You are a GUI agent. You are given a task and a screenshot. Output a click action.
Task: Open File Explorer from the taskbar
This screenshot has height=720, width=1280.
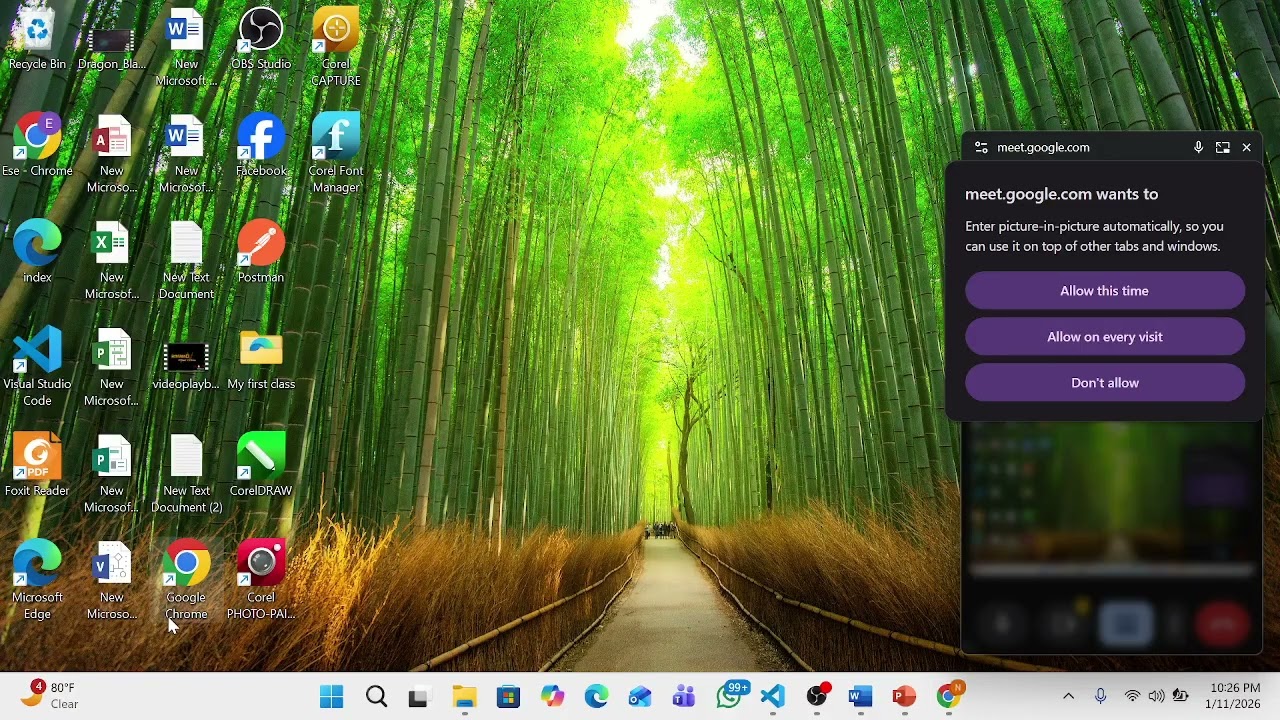point(464,696)
